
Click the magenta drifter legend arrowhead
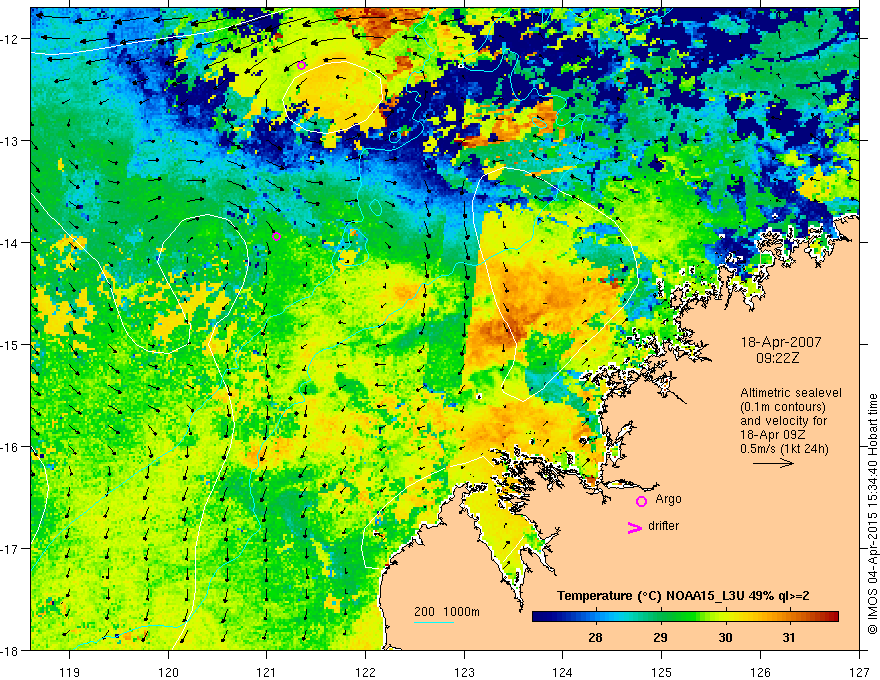[x=634, y=527]
